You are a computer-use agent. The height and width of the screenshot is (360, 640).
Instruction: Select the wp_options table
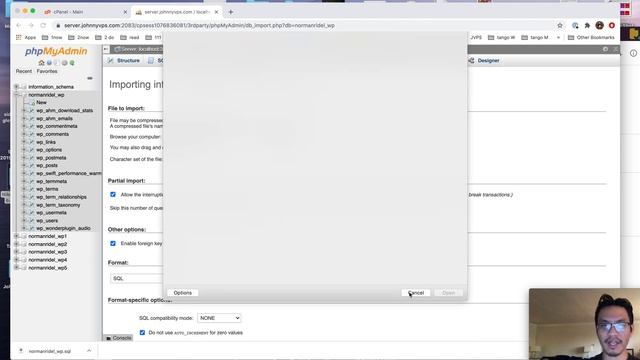click(x=49, y=150)
